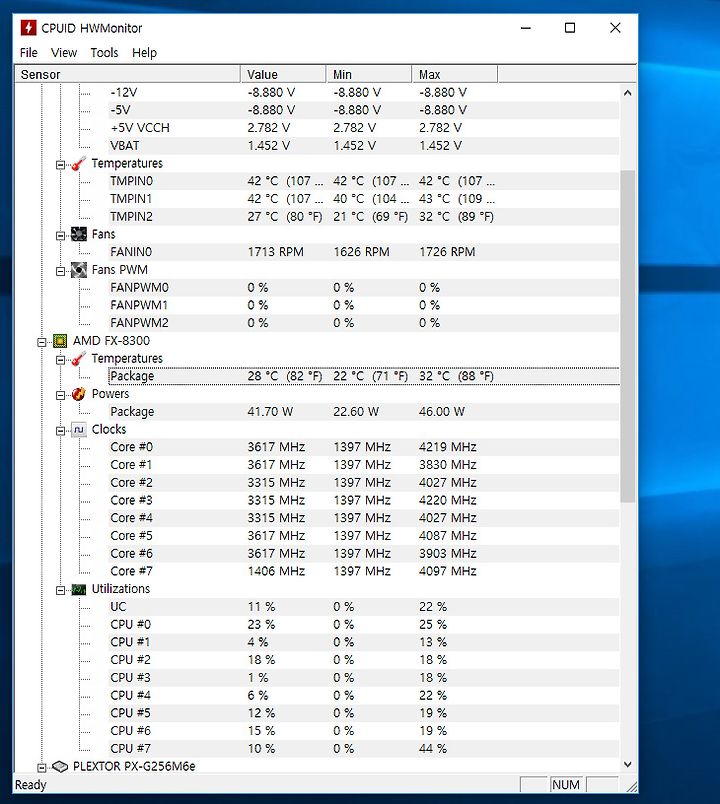720x804 pixels.
Task: Select the CPU #7 utilization row
Action: tap(363, 749)
